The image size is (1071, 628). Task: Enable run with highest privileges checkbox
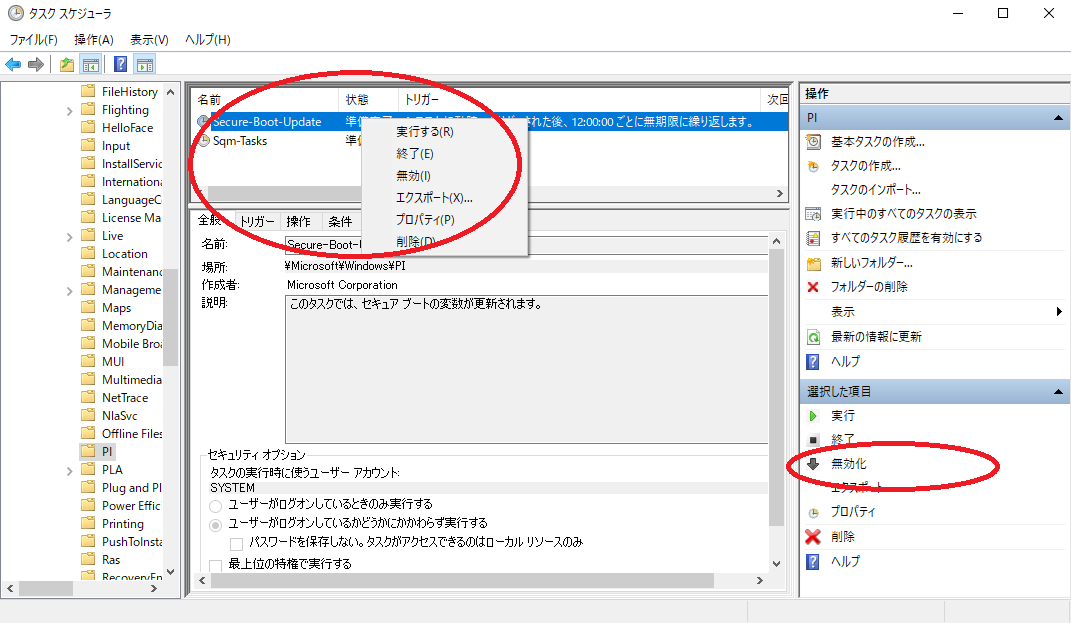pos(216,565)
